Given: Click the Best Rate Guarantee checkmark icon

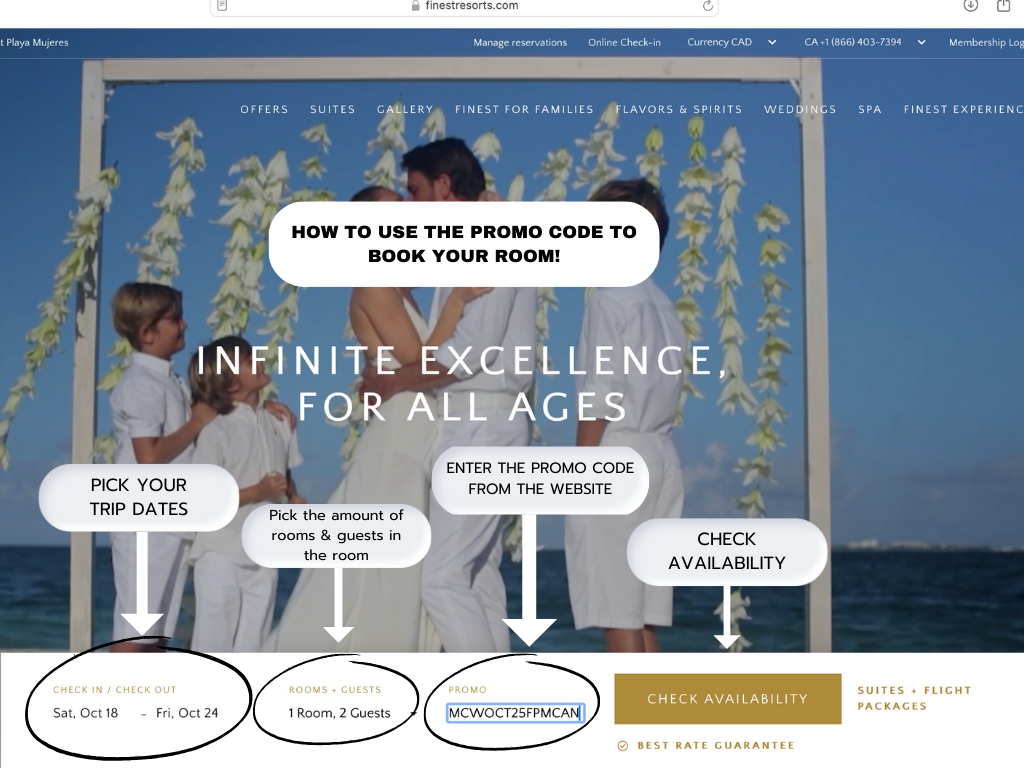Looking at the screenshot, I should [622, 746].
